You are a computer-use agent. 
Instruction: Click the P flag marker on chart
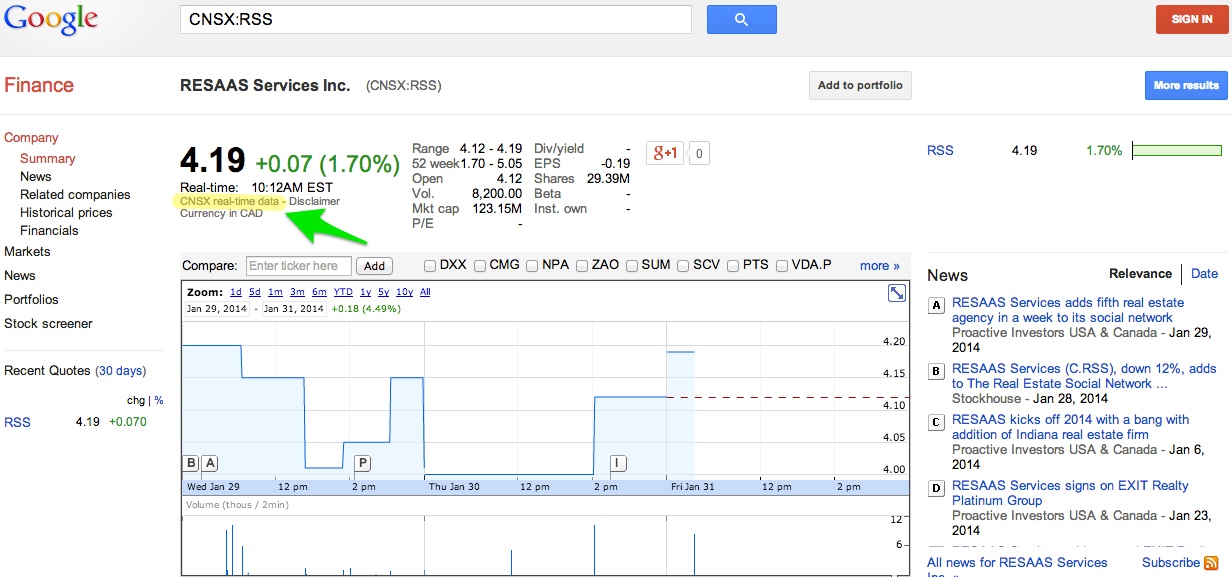point(363,462)
